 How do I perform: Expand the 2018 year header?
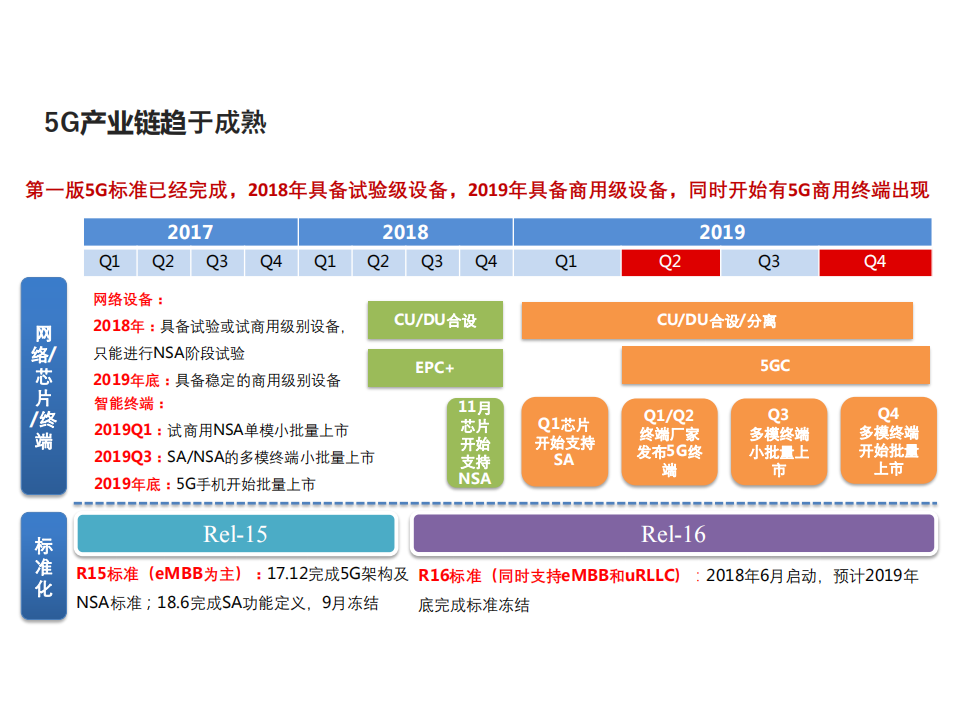(404, 231)
